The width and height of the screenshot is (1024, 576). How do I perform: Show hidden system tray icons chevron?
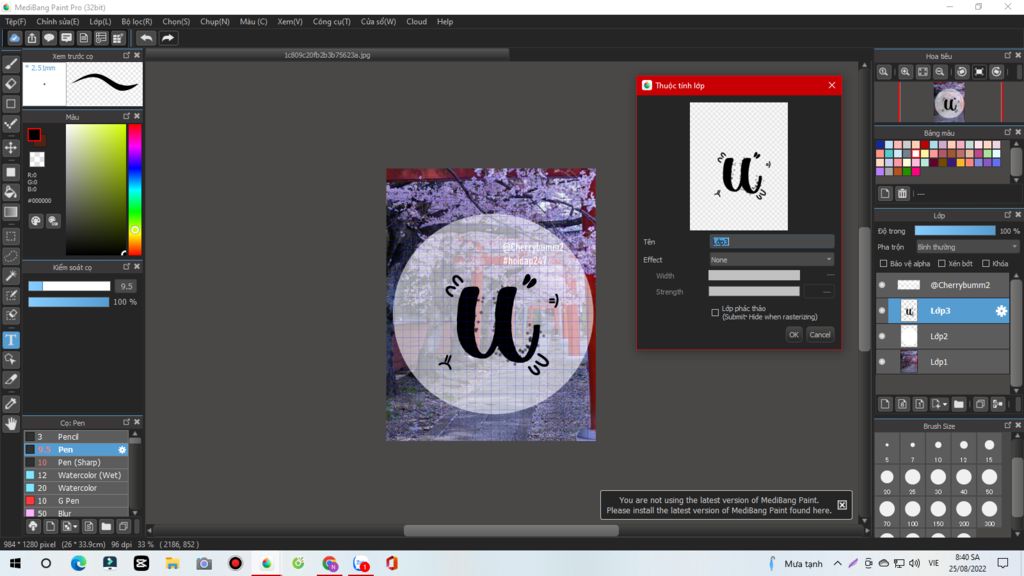tap(838, 563)
